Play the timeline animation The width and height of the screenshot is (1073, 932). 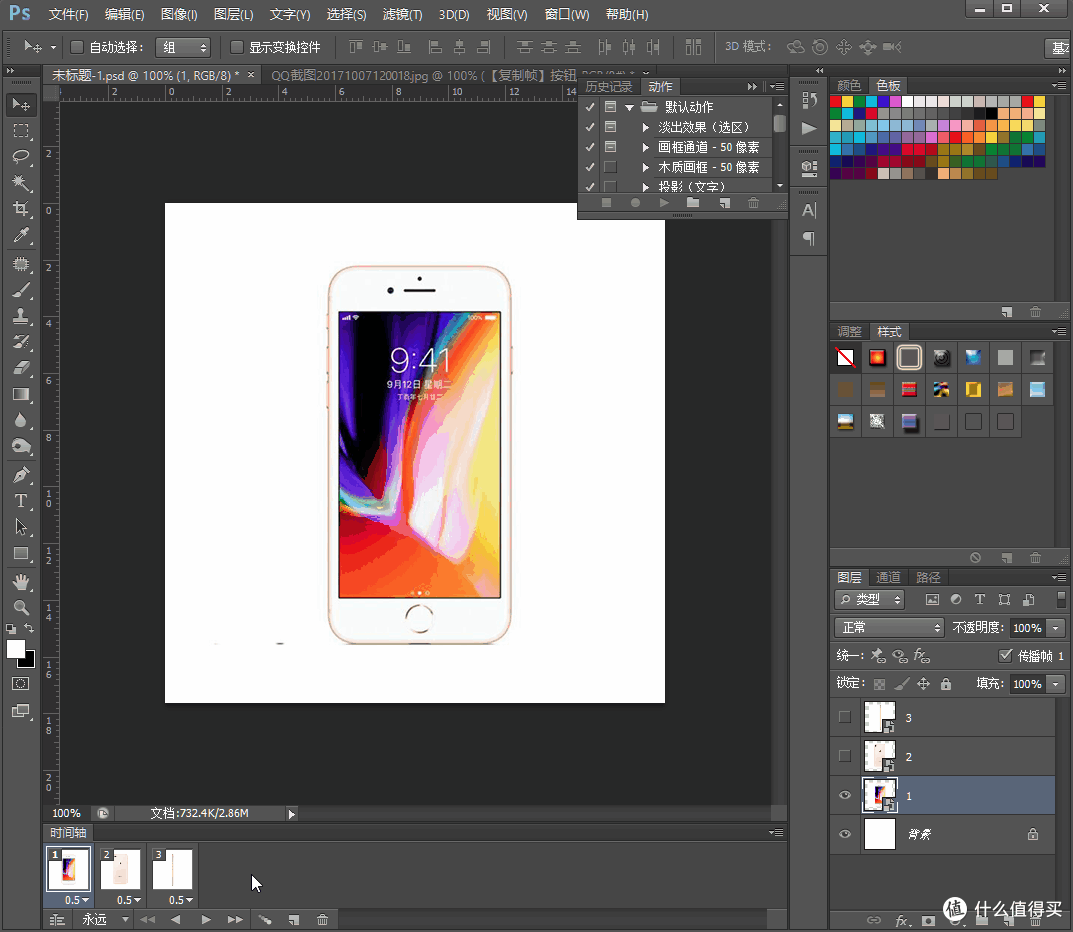(205, 920)
